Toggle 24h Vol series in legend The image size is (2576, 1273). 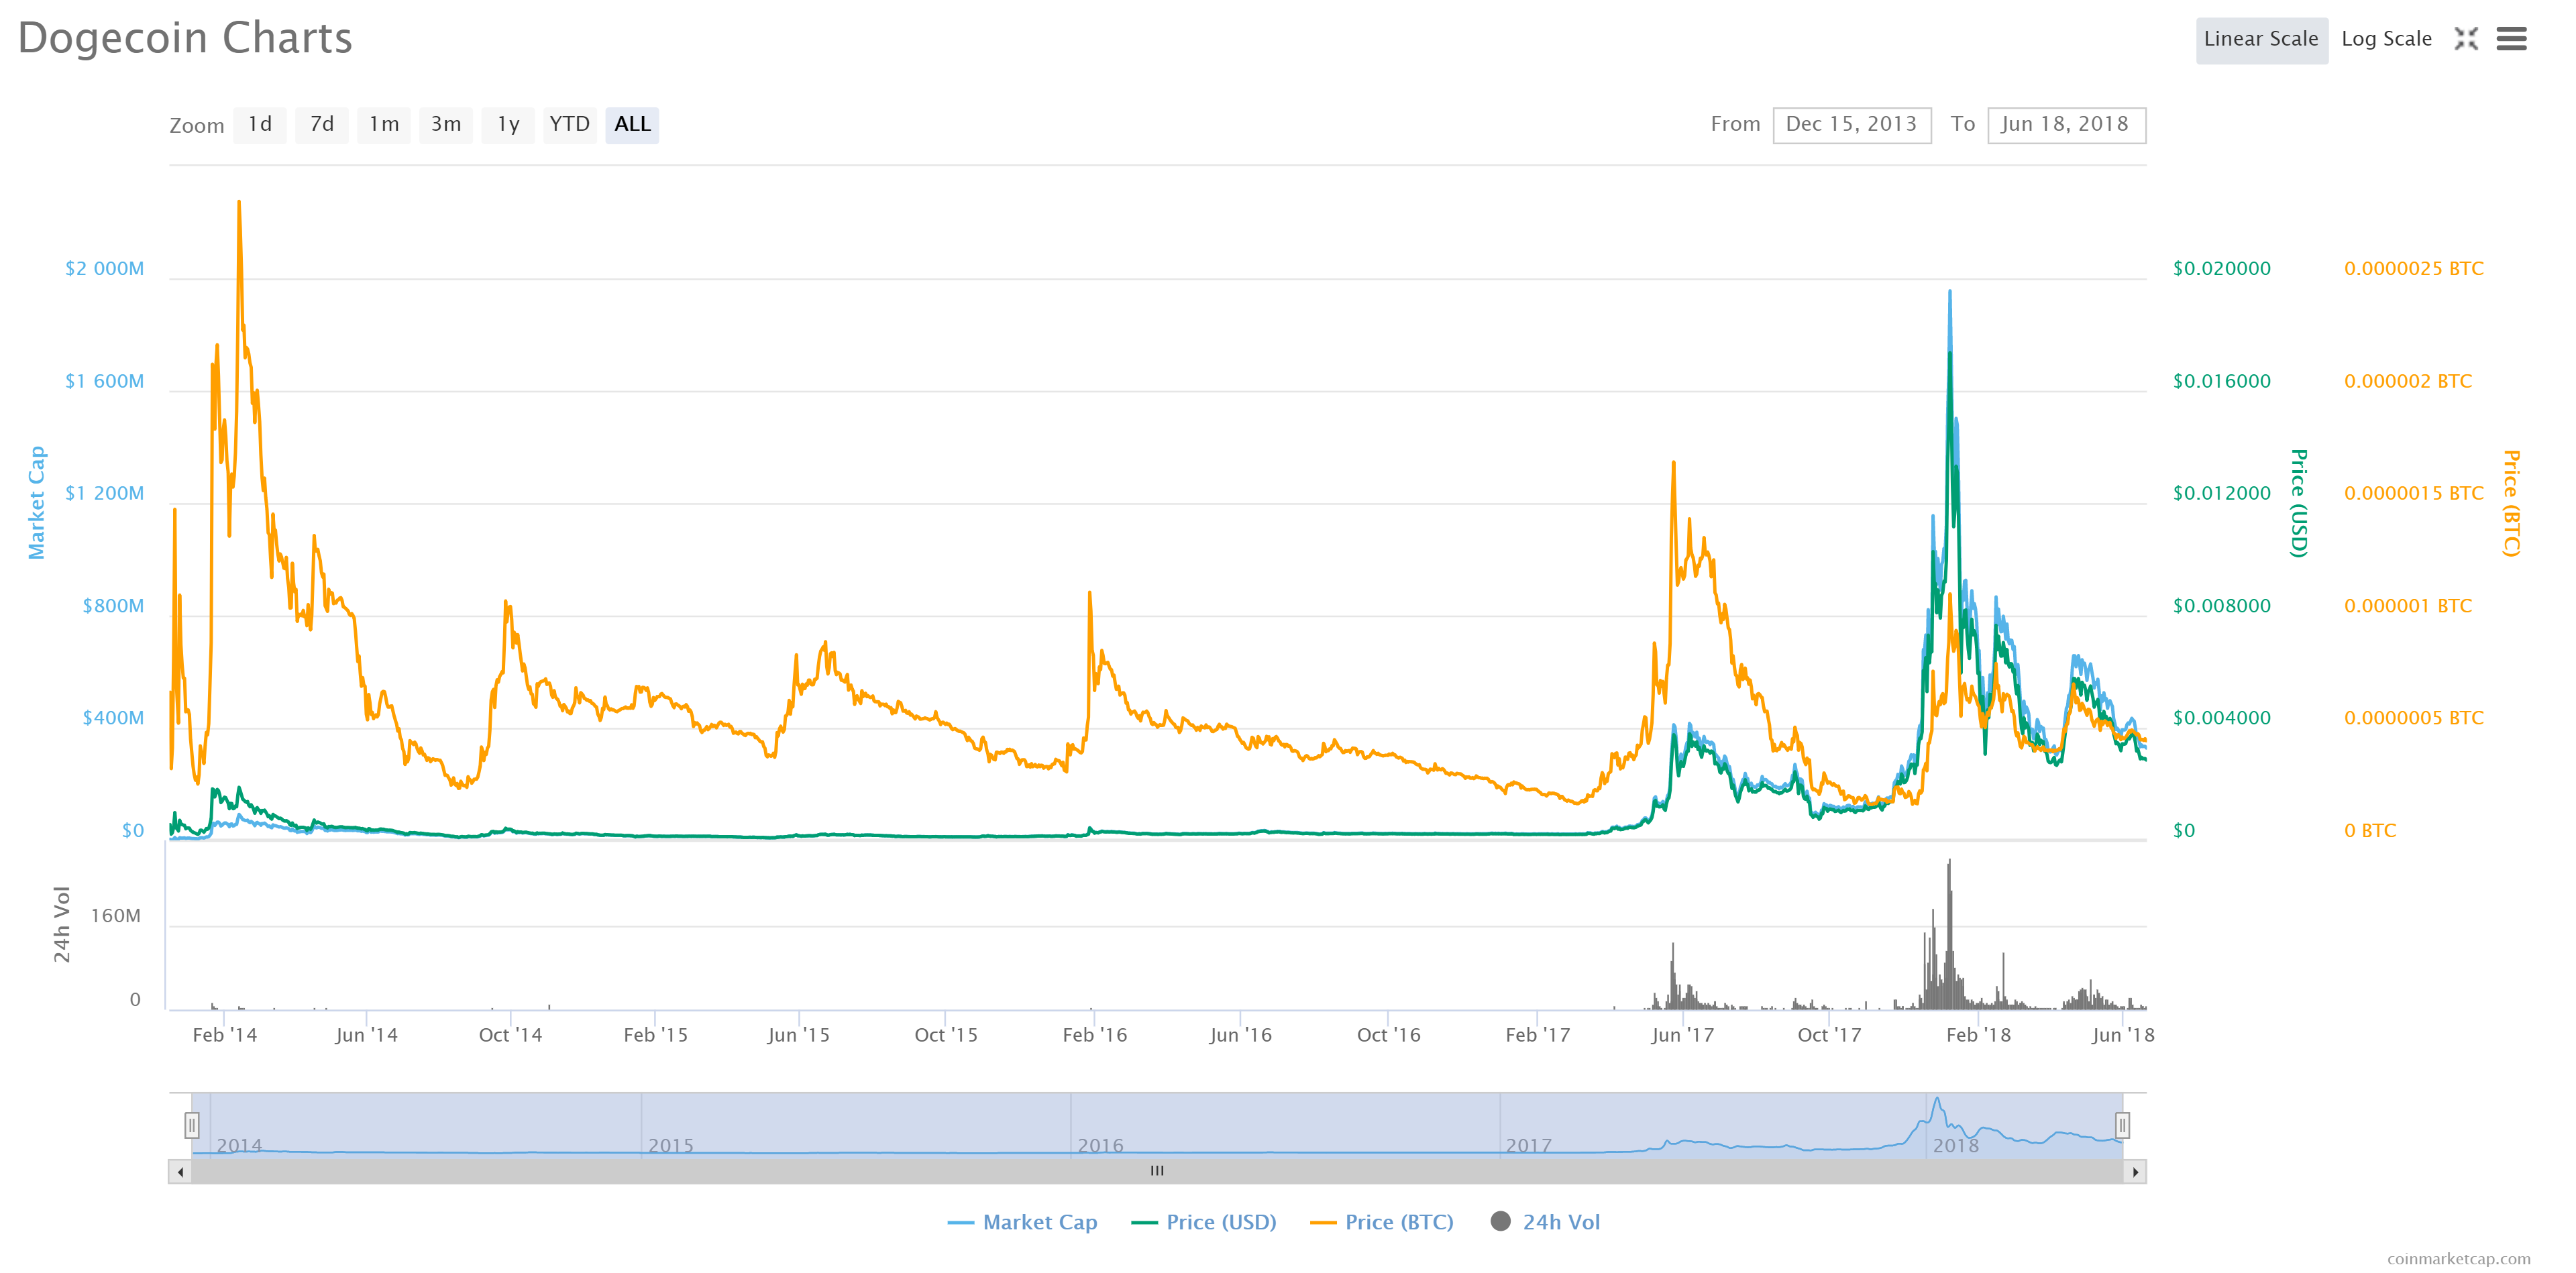point(1545,1222)
